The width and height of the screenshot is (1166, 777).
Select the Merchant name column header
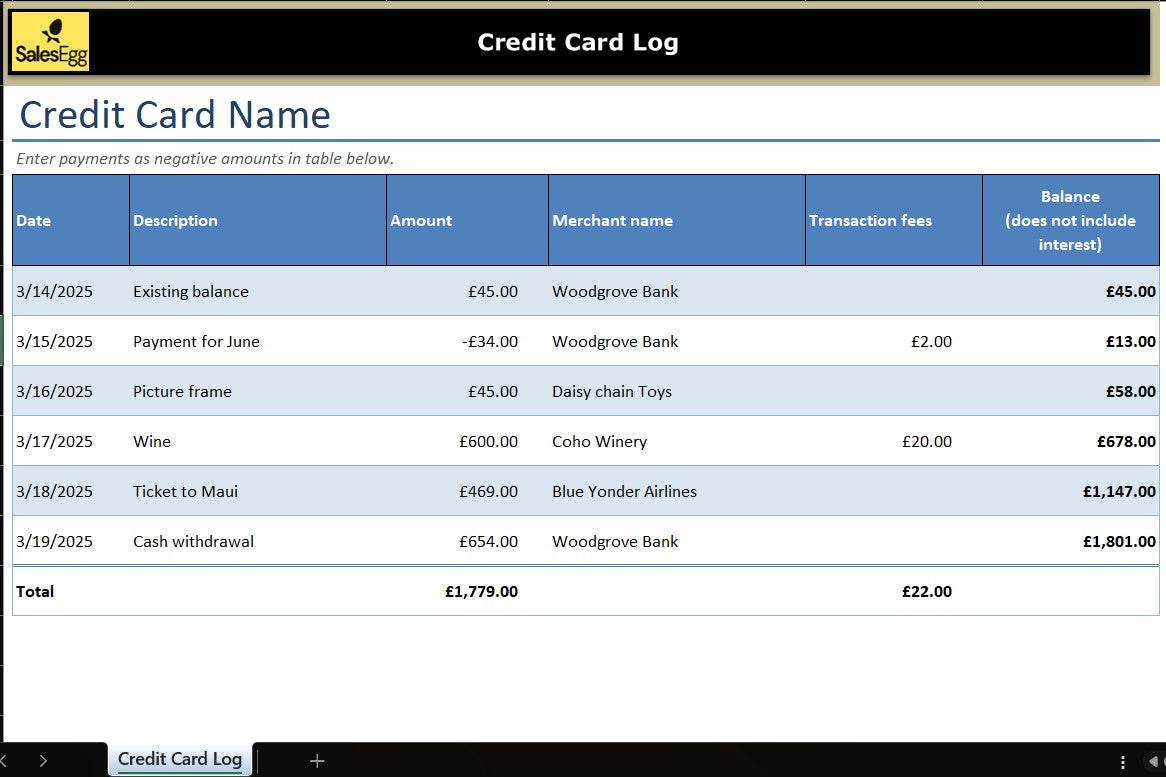676,221
